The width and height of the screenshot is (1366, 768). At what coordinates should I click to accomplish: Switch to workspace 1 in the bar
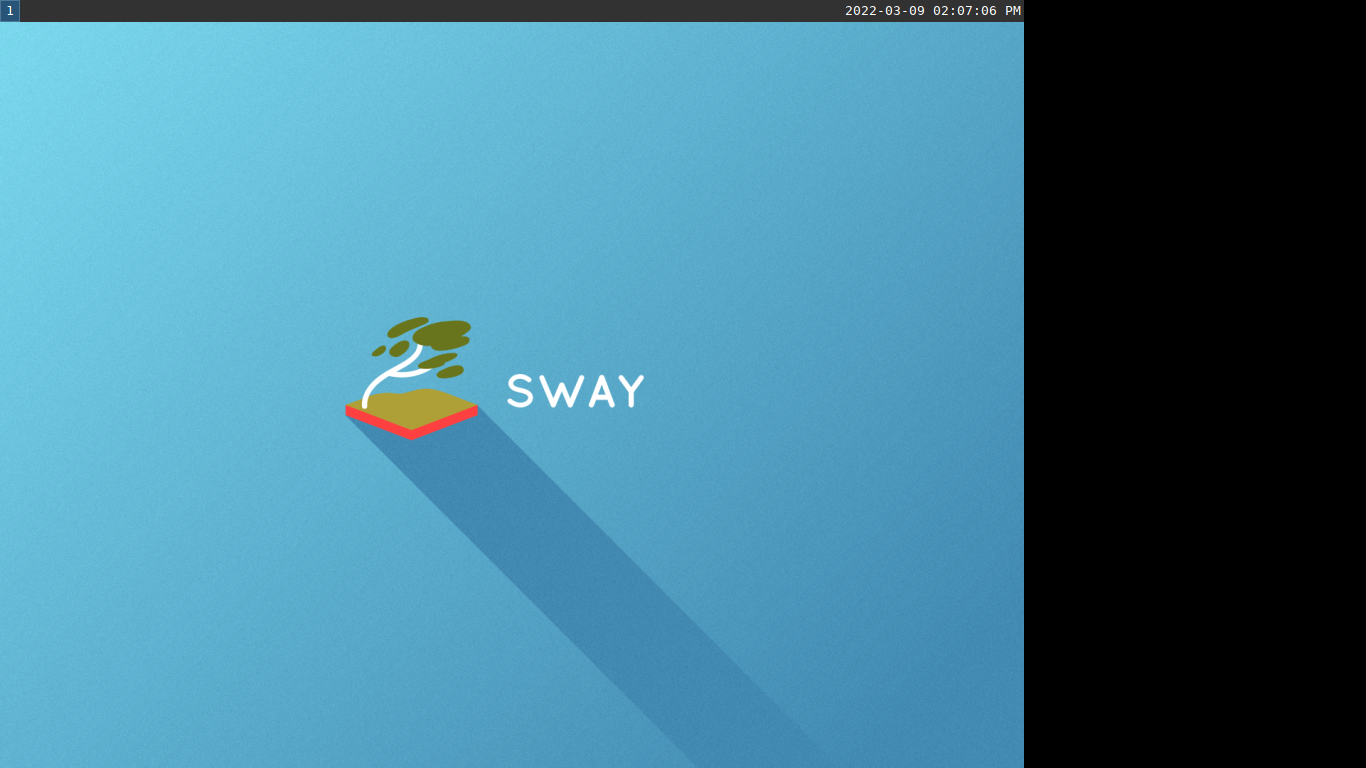point(10,11)
